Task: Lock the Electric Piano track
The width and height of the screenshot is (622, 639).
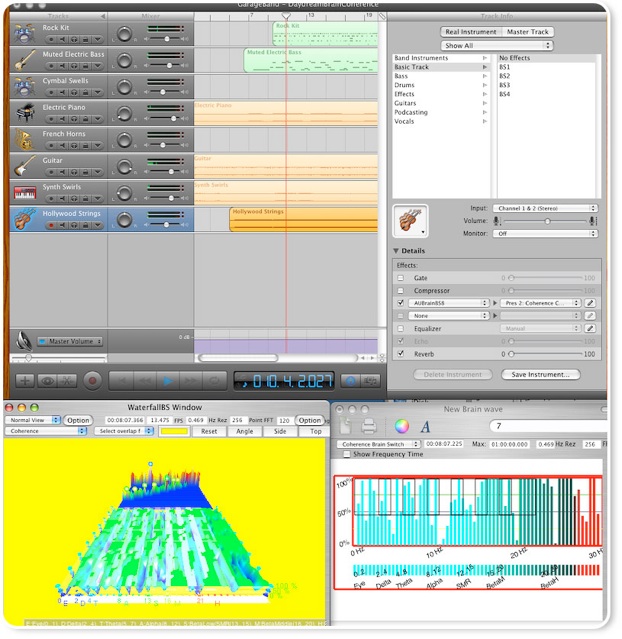Action: [85, 119]
